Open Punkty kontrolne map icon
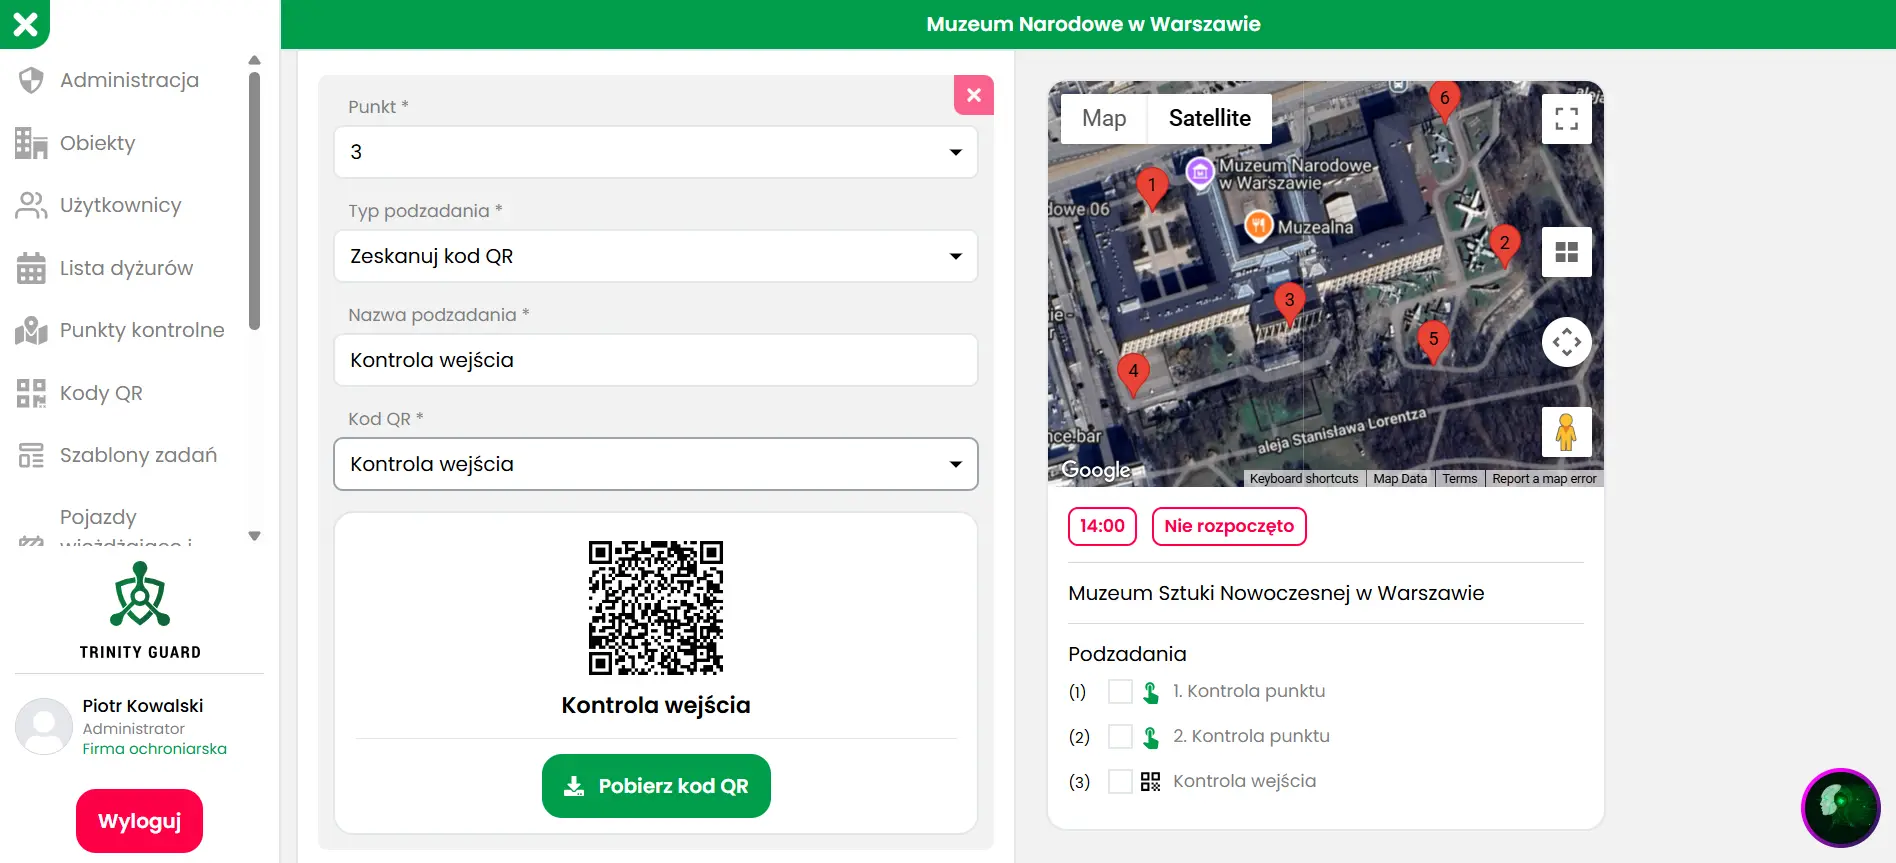1896x863 pixels. [31, 330]
